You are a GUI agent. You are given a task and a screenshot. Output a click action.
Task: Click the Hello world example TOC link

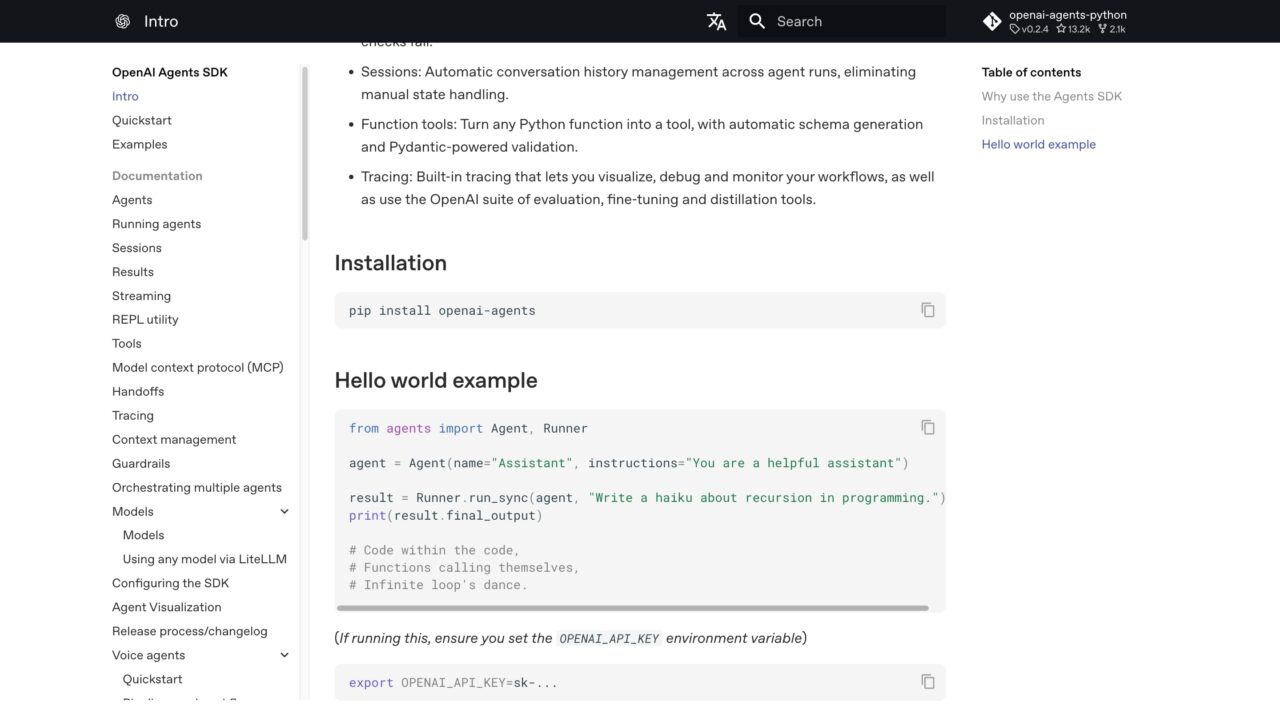pyautogui.click(x=1038, y=144)
